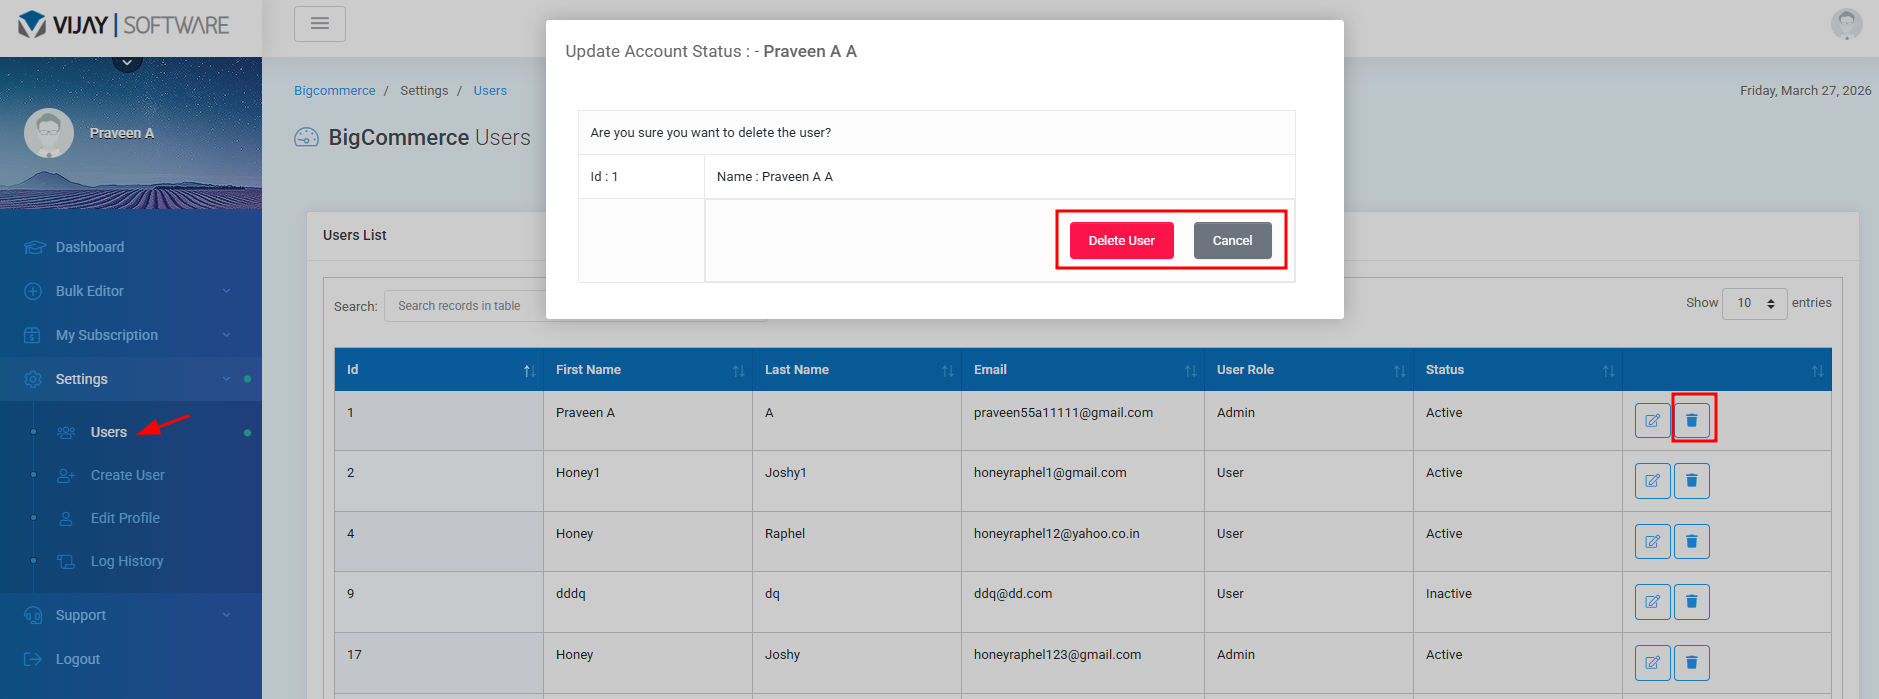Sort table by Status column
This screenshot has width=1879, height=699.
[1518, 370]
